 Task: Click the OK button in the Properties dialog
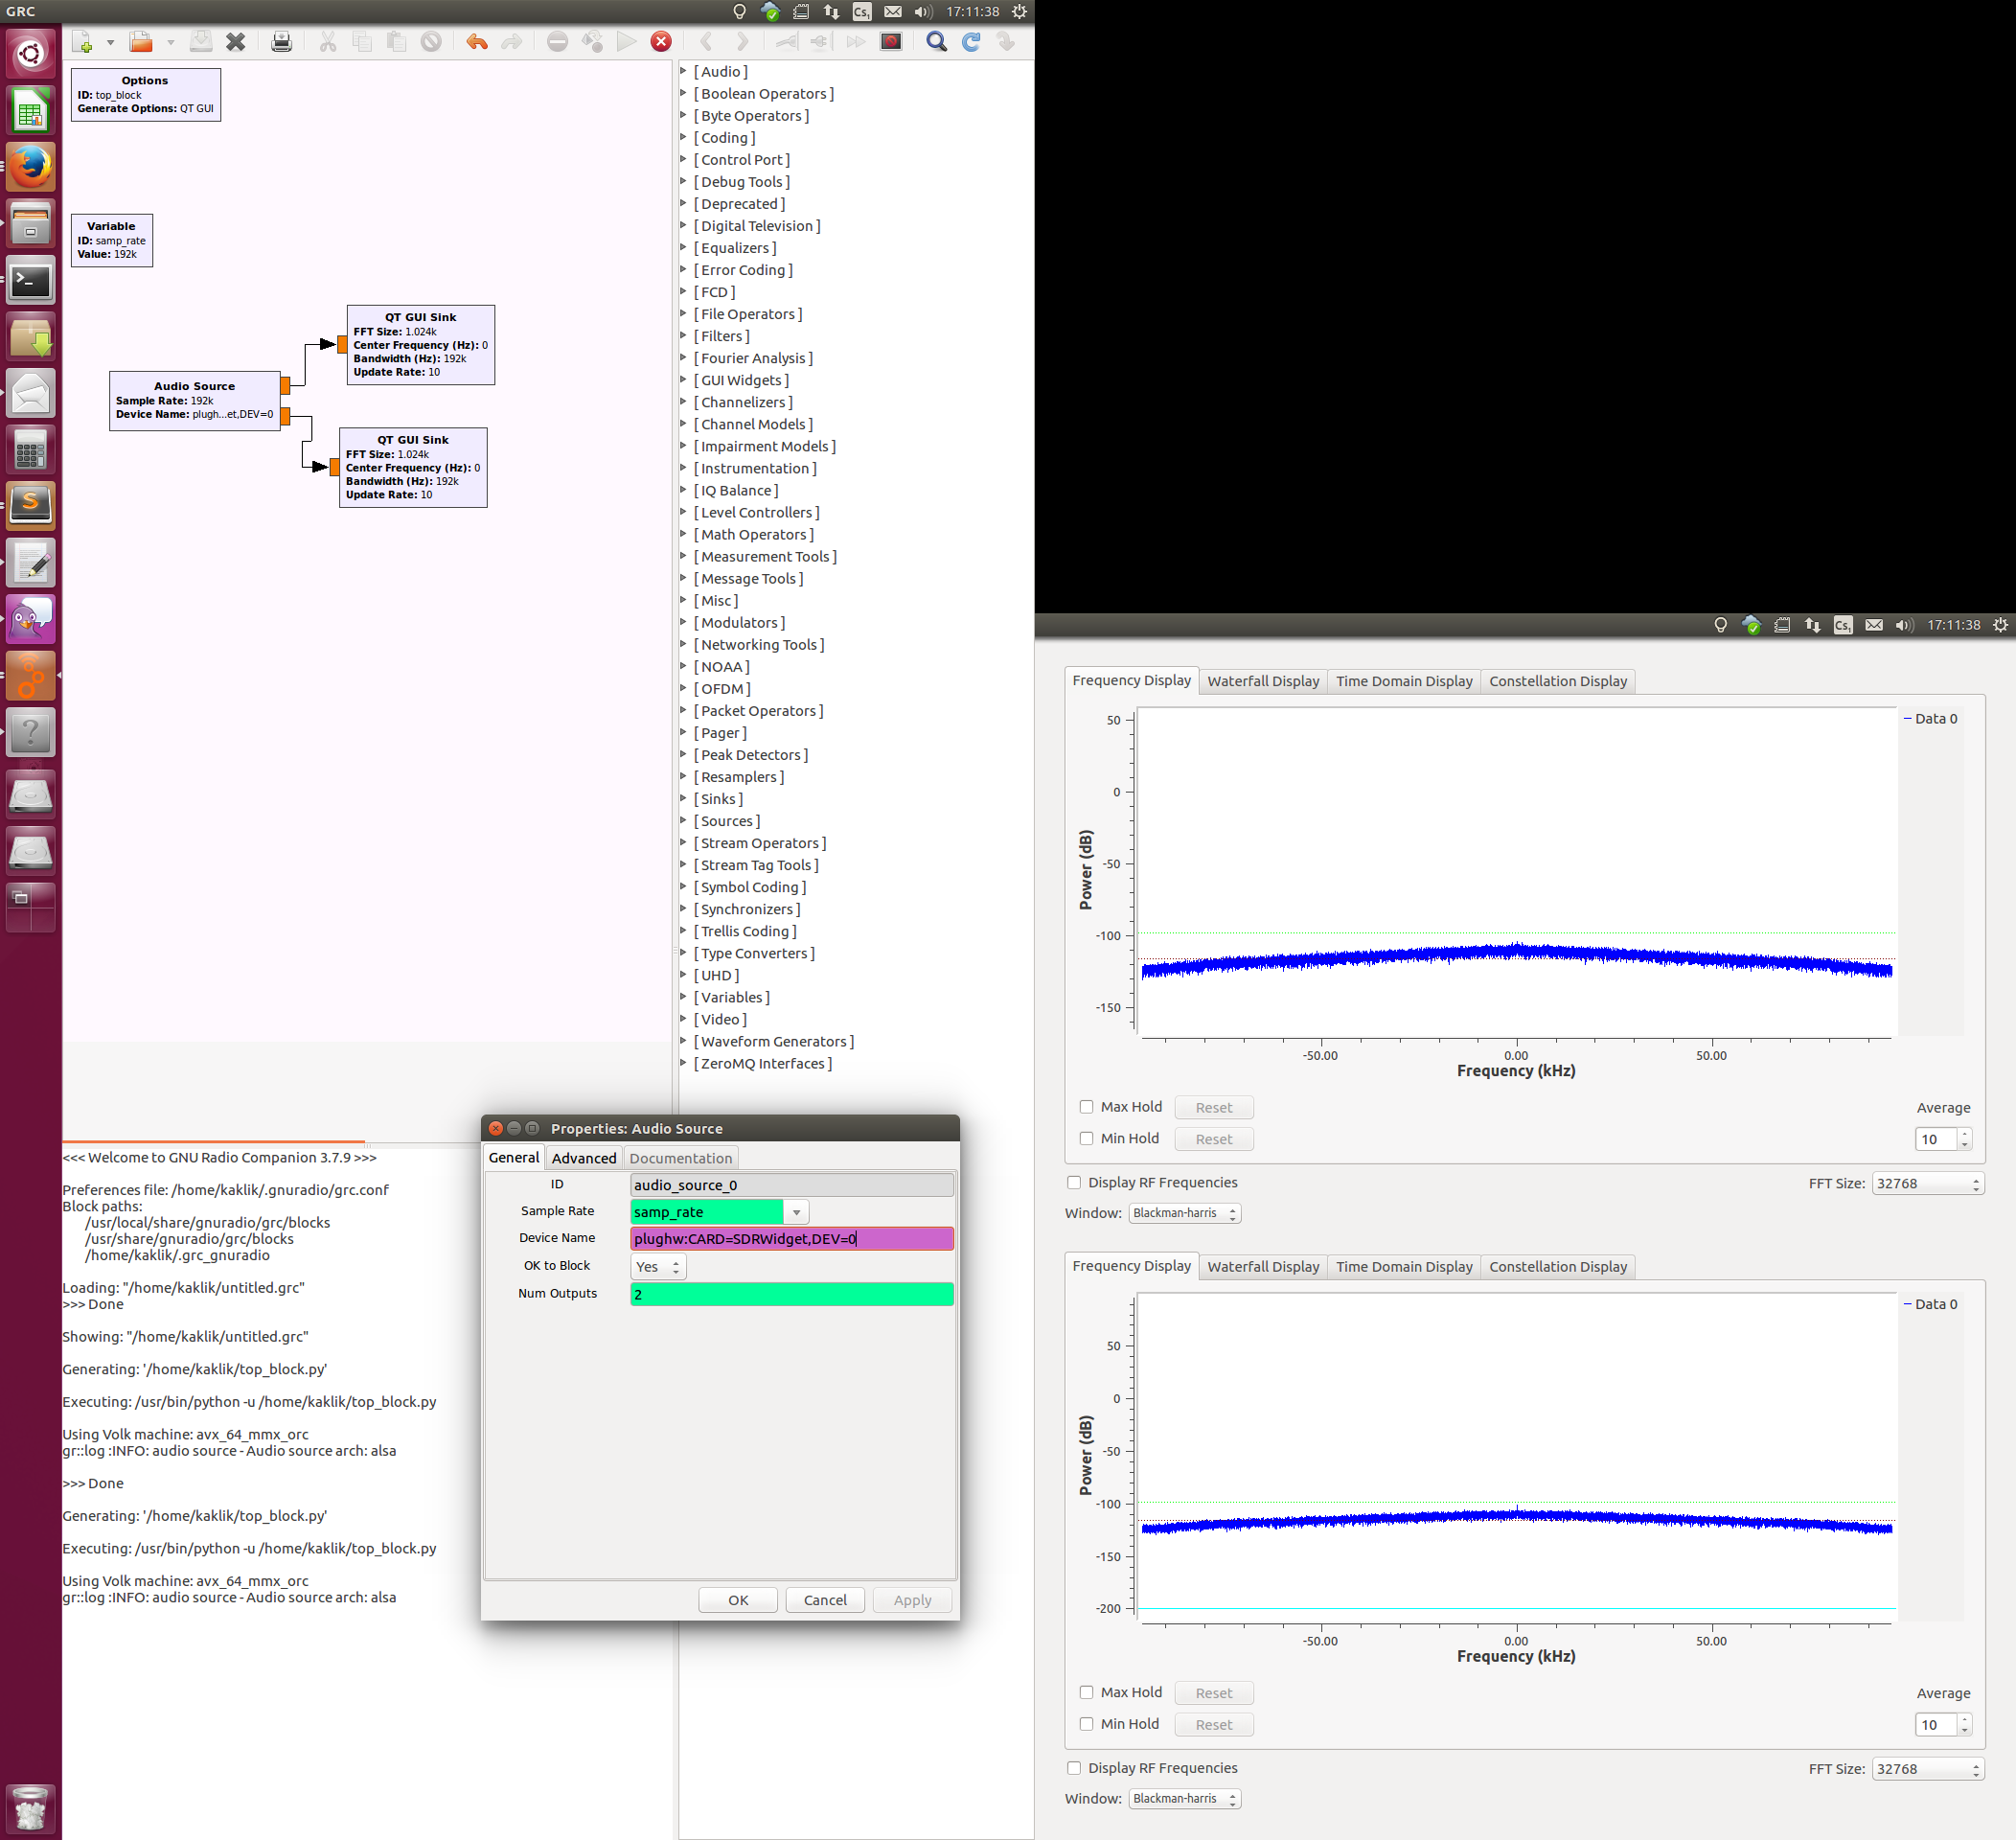coord(738,1600)
